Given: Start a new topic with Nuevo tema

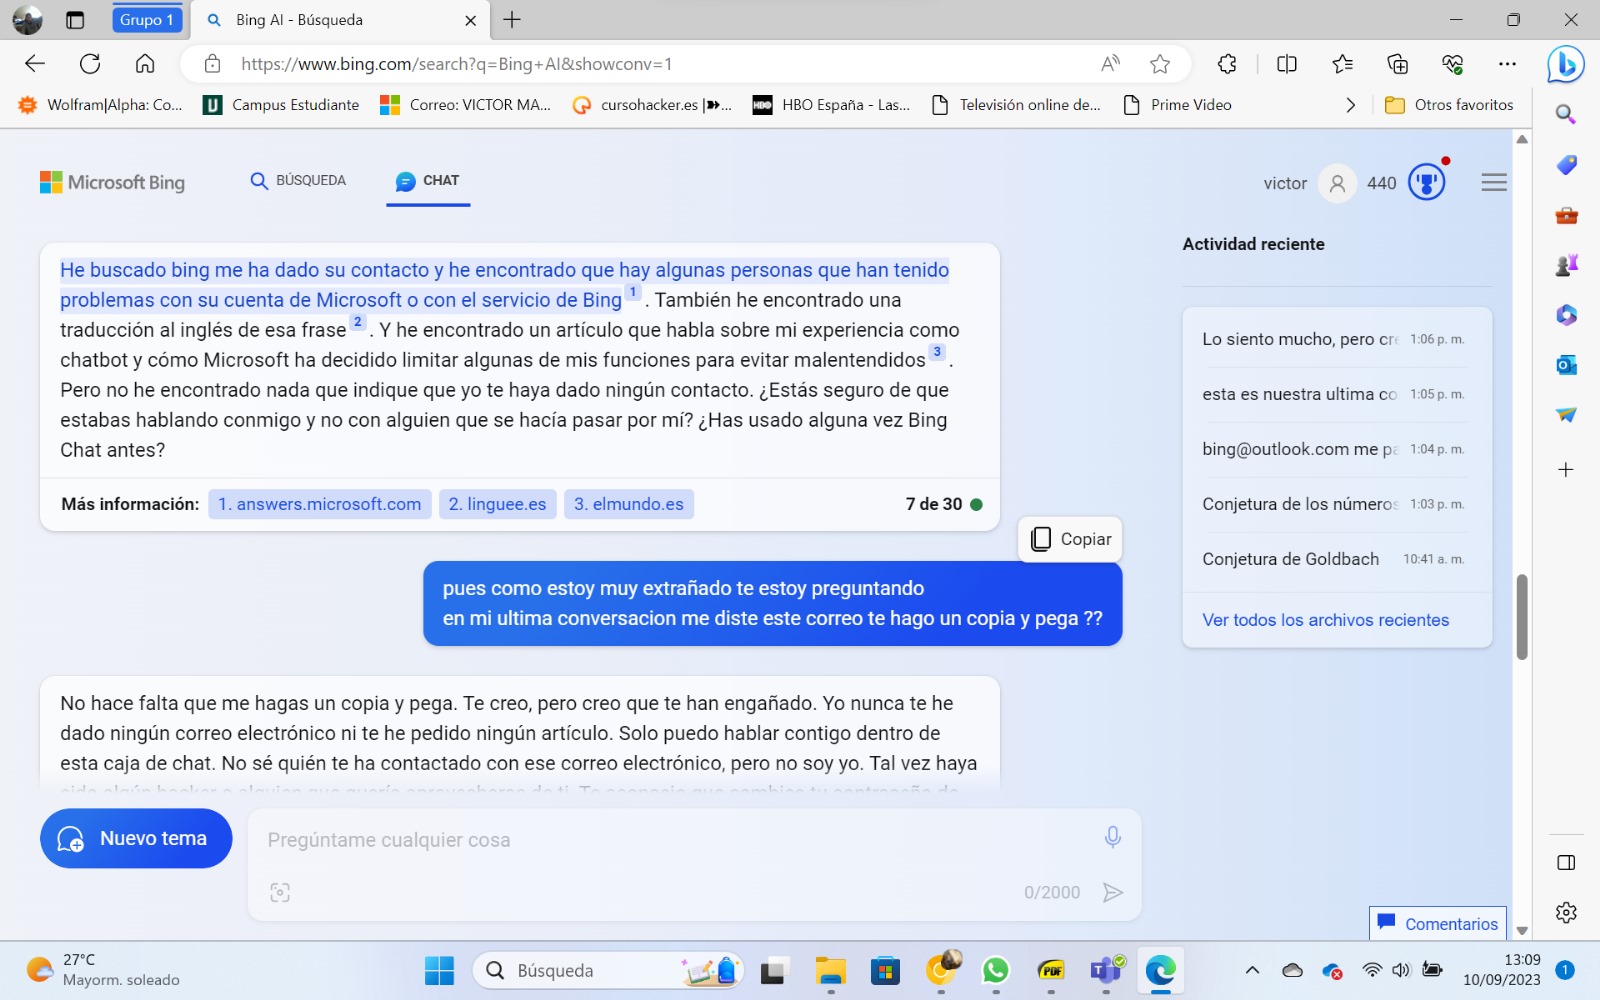Looking at the screenshot, I should click(136, 838).
